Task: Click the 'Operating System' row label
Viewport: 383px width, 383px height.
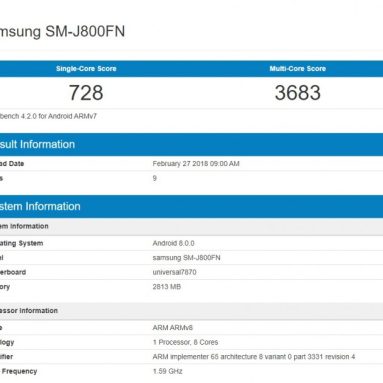Action: [22, 243]
